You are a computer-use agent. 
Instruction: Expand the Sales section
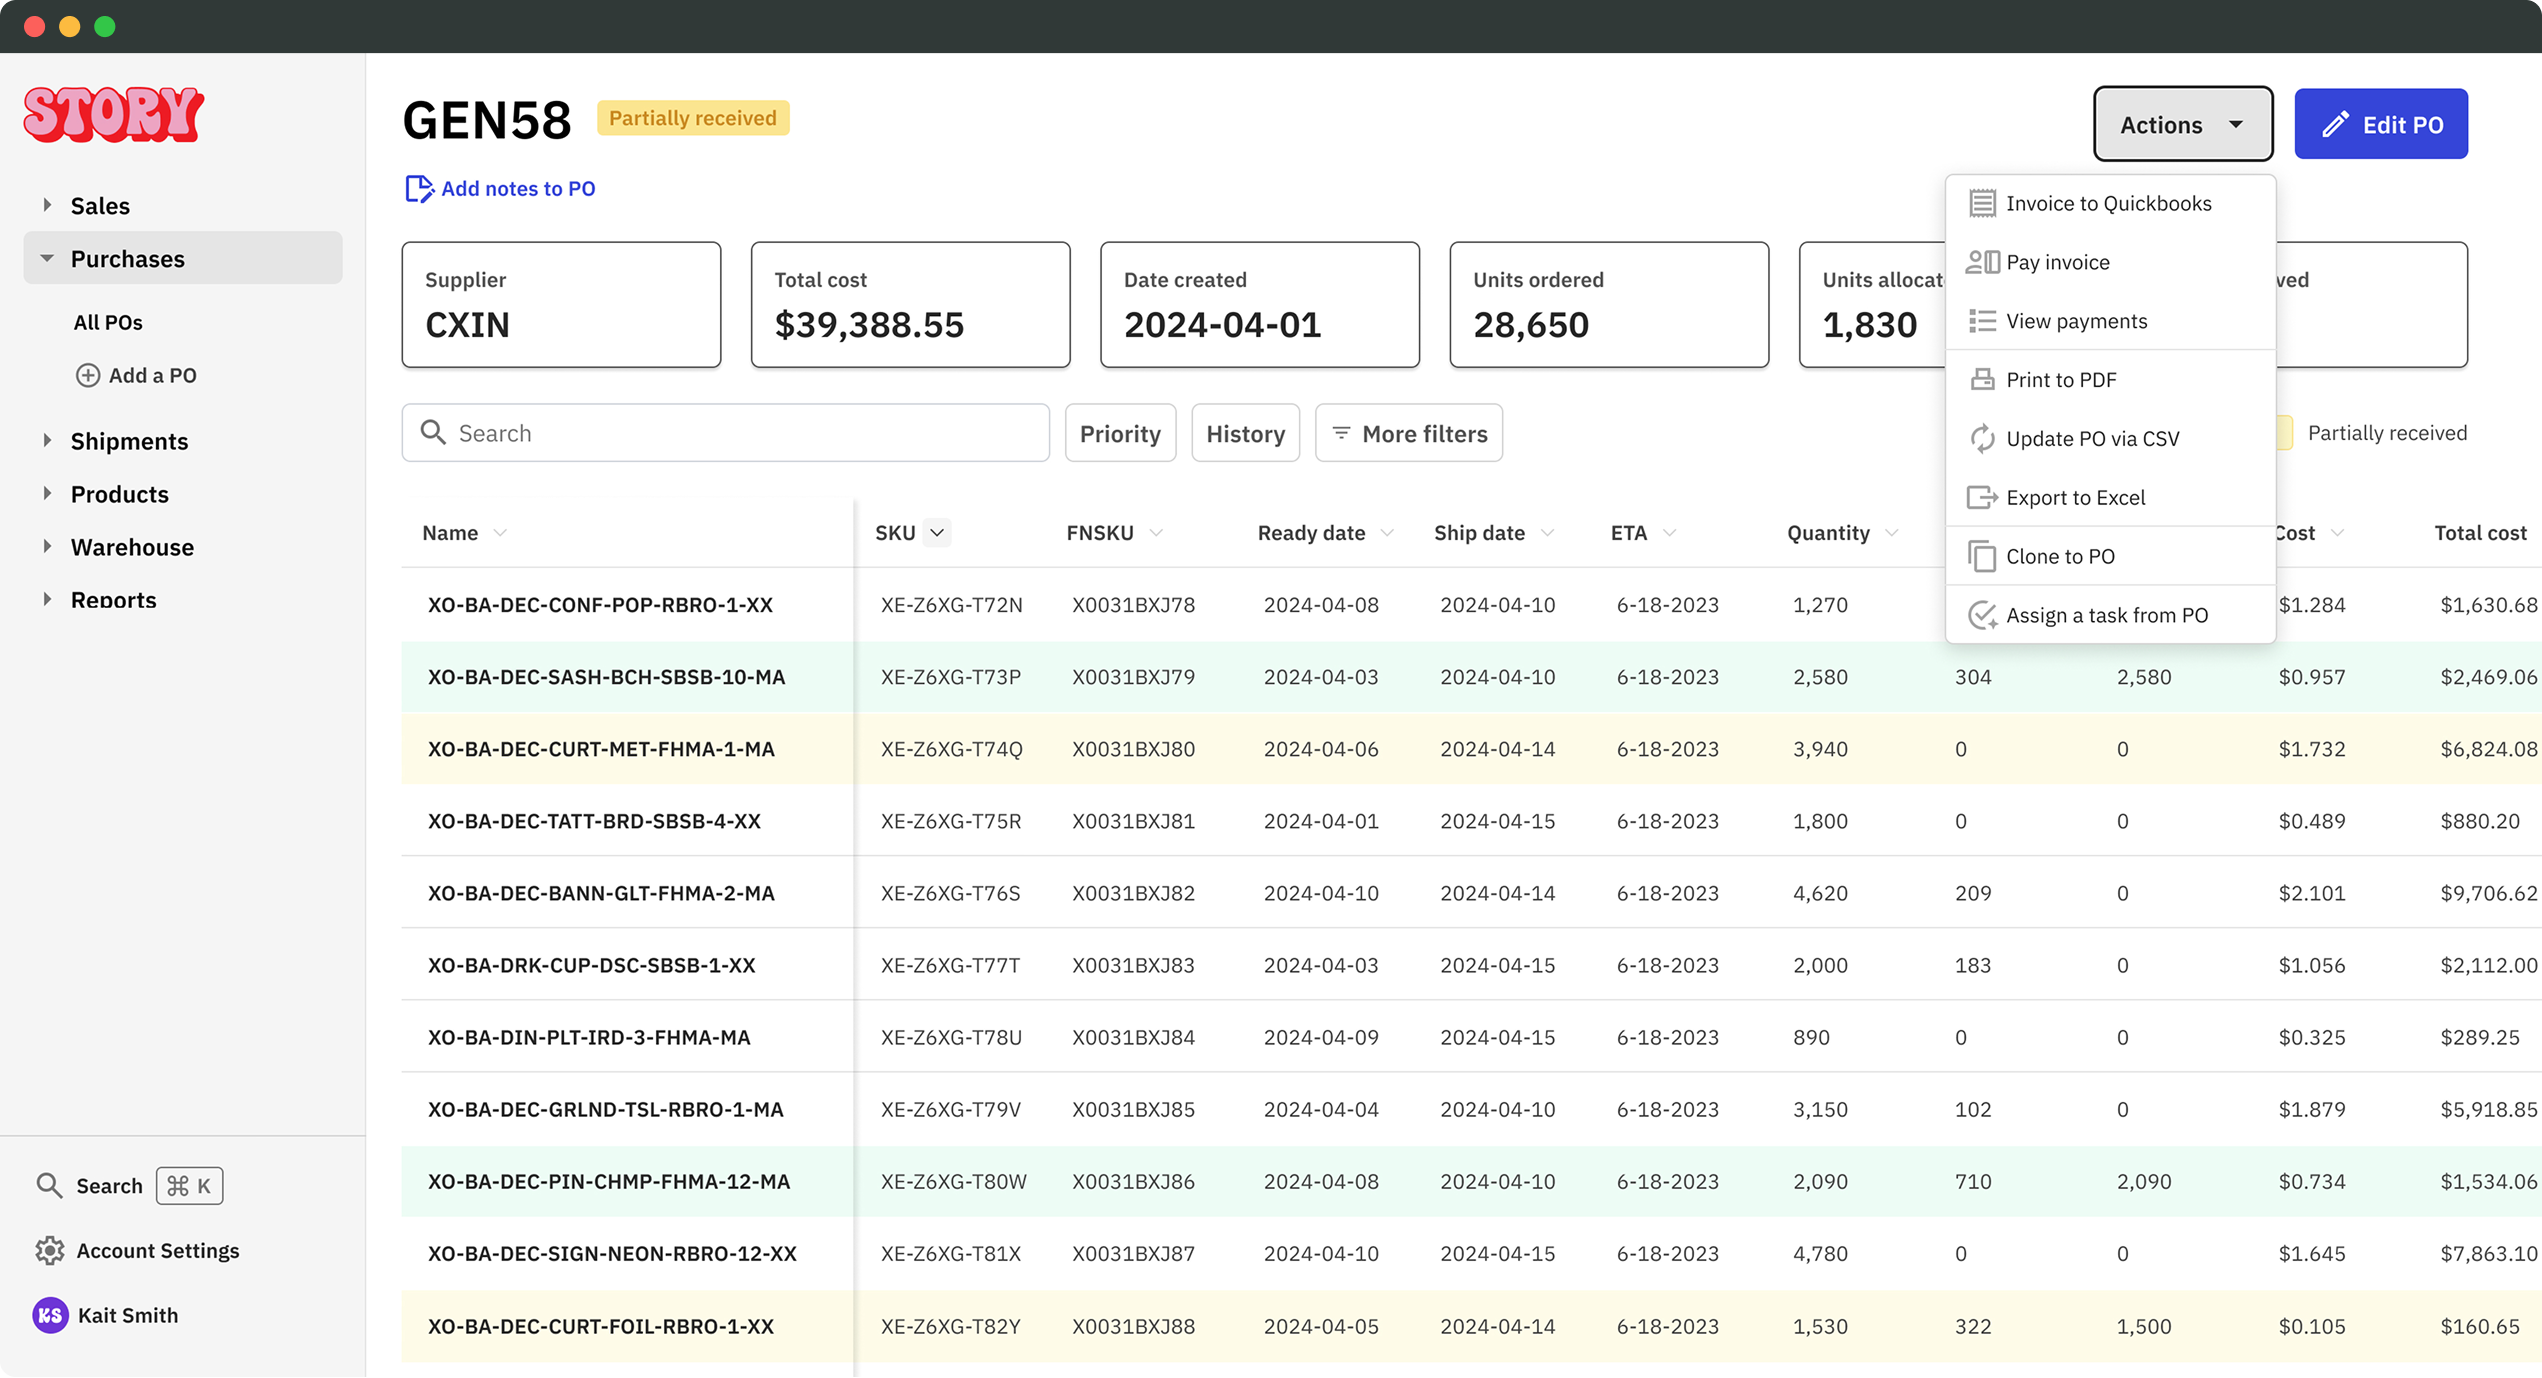[47, 205]
